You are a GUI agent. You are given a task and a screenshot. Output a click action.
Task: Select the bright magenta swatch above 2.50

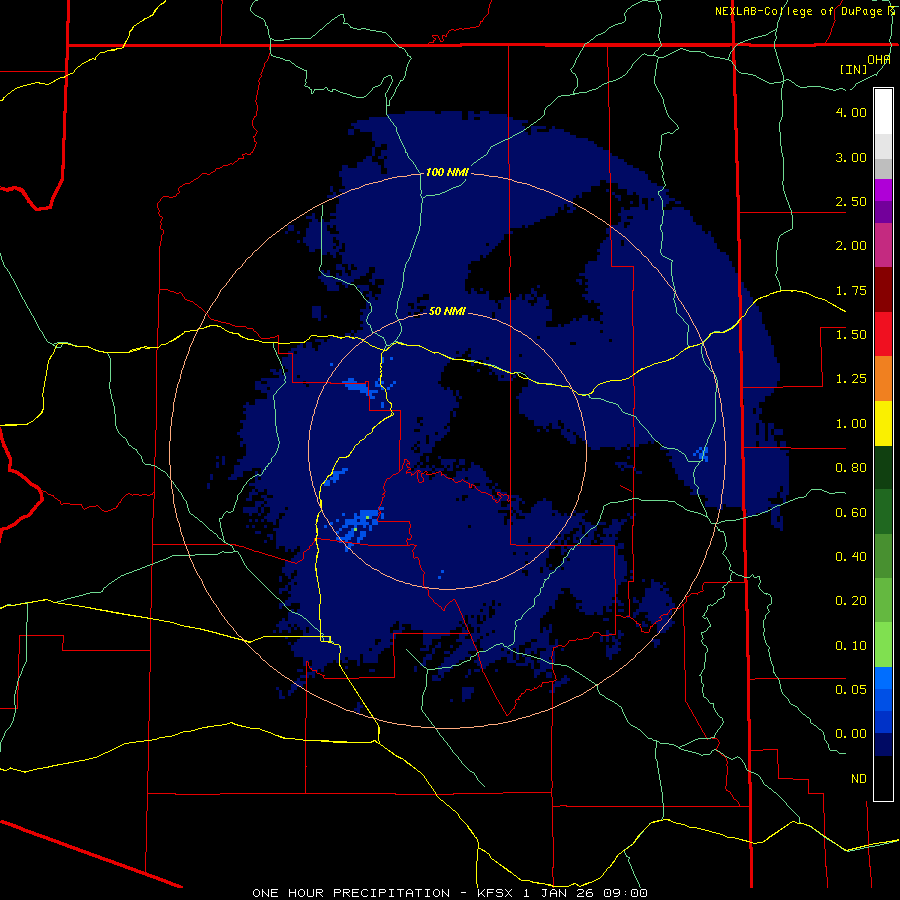(883, 190)
